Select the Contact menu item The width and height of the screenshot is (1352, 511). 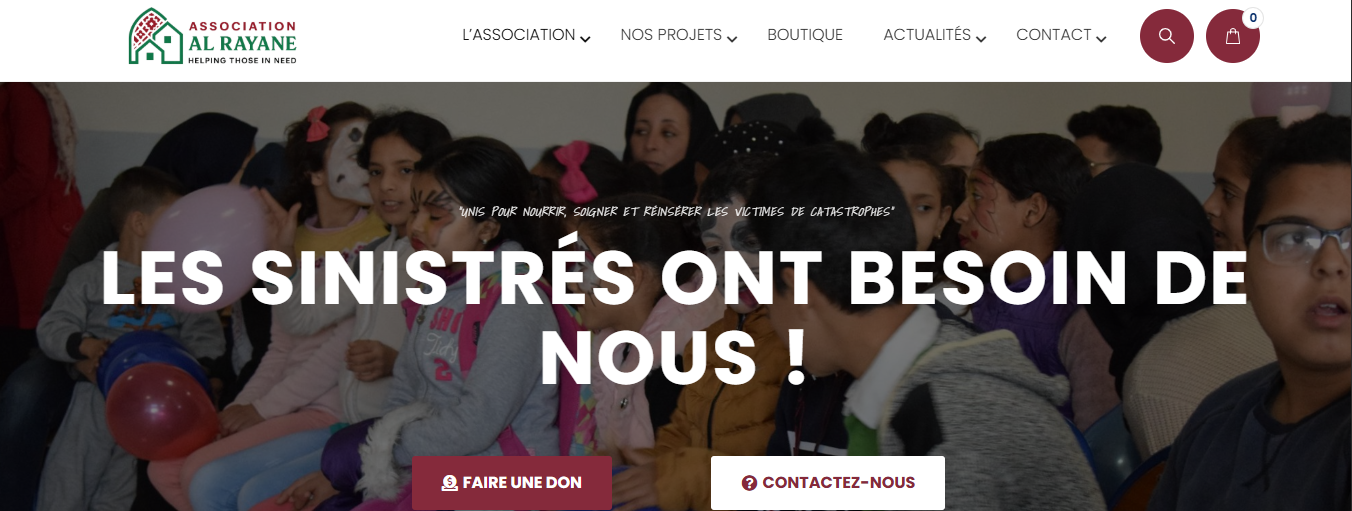coord(1054,35)
